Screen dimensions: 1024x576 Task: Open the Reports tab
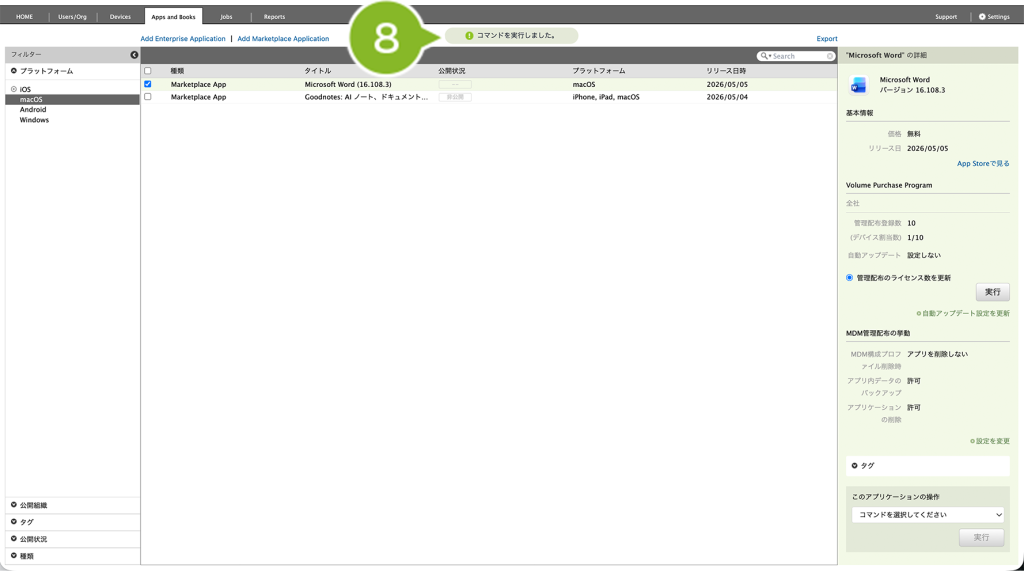pyautogui.click(x=274, y=16)
